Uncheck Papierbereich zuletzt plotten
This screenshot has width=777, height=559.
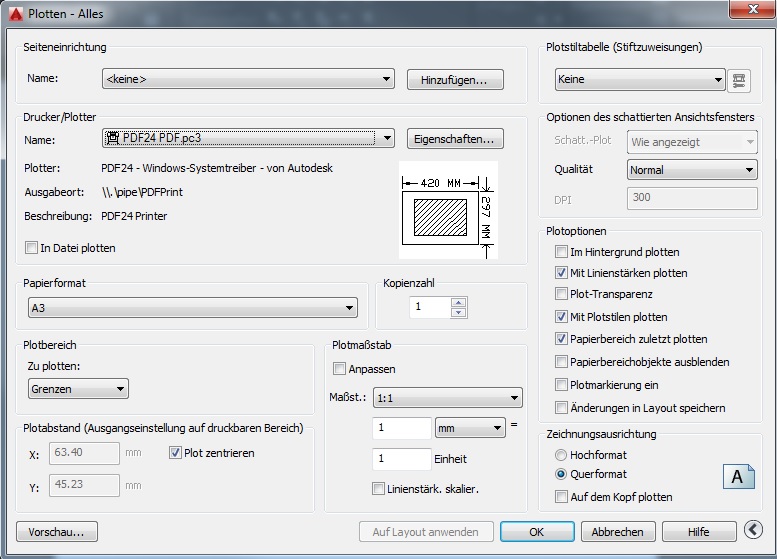[x=561, y=339]
